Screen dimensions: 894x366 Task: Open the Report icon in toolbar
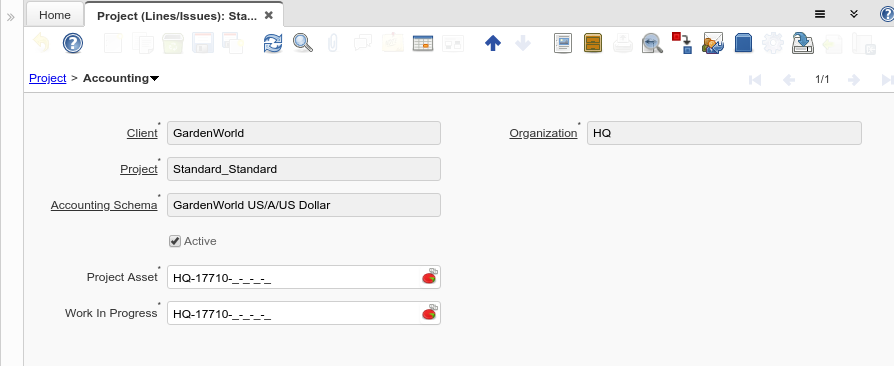[563, 43]
